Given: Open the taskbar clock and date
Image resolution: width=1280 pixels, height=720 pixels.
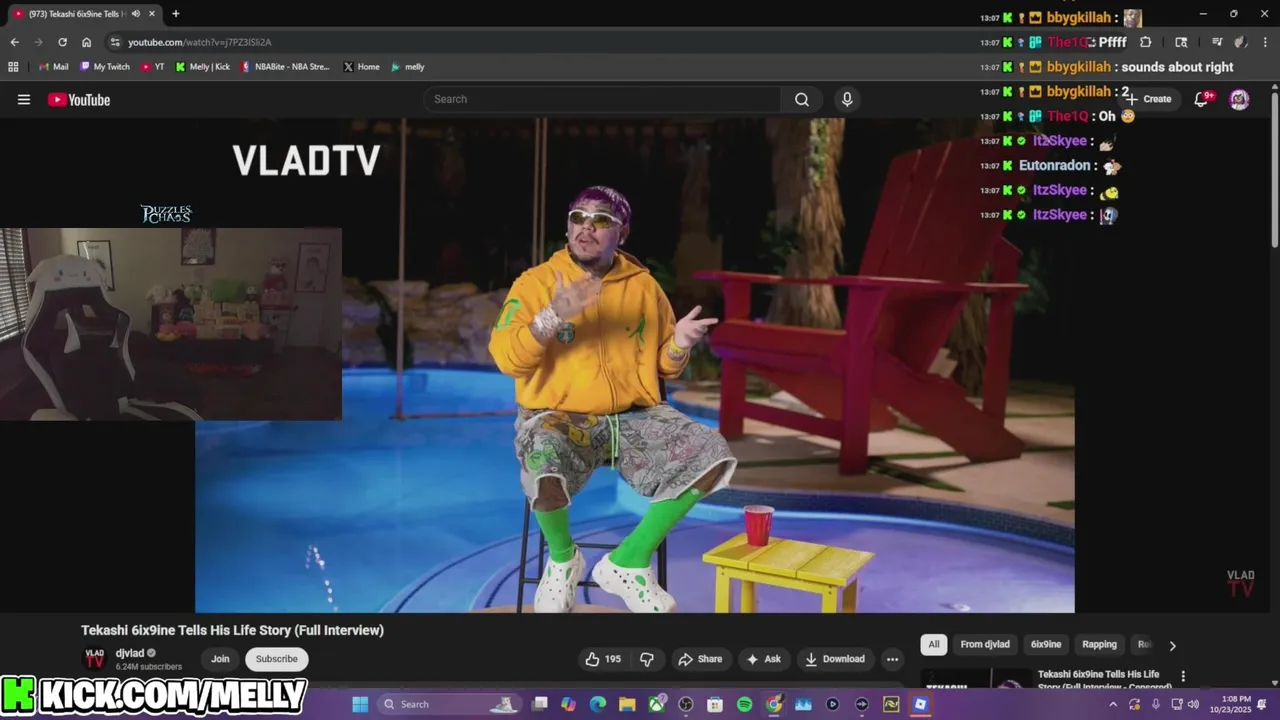Looking at the screenshot, I should tap(1229, 704).
